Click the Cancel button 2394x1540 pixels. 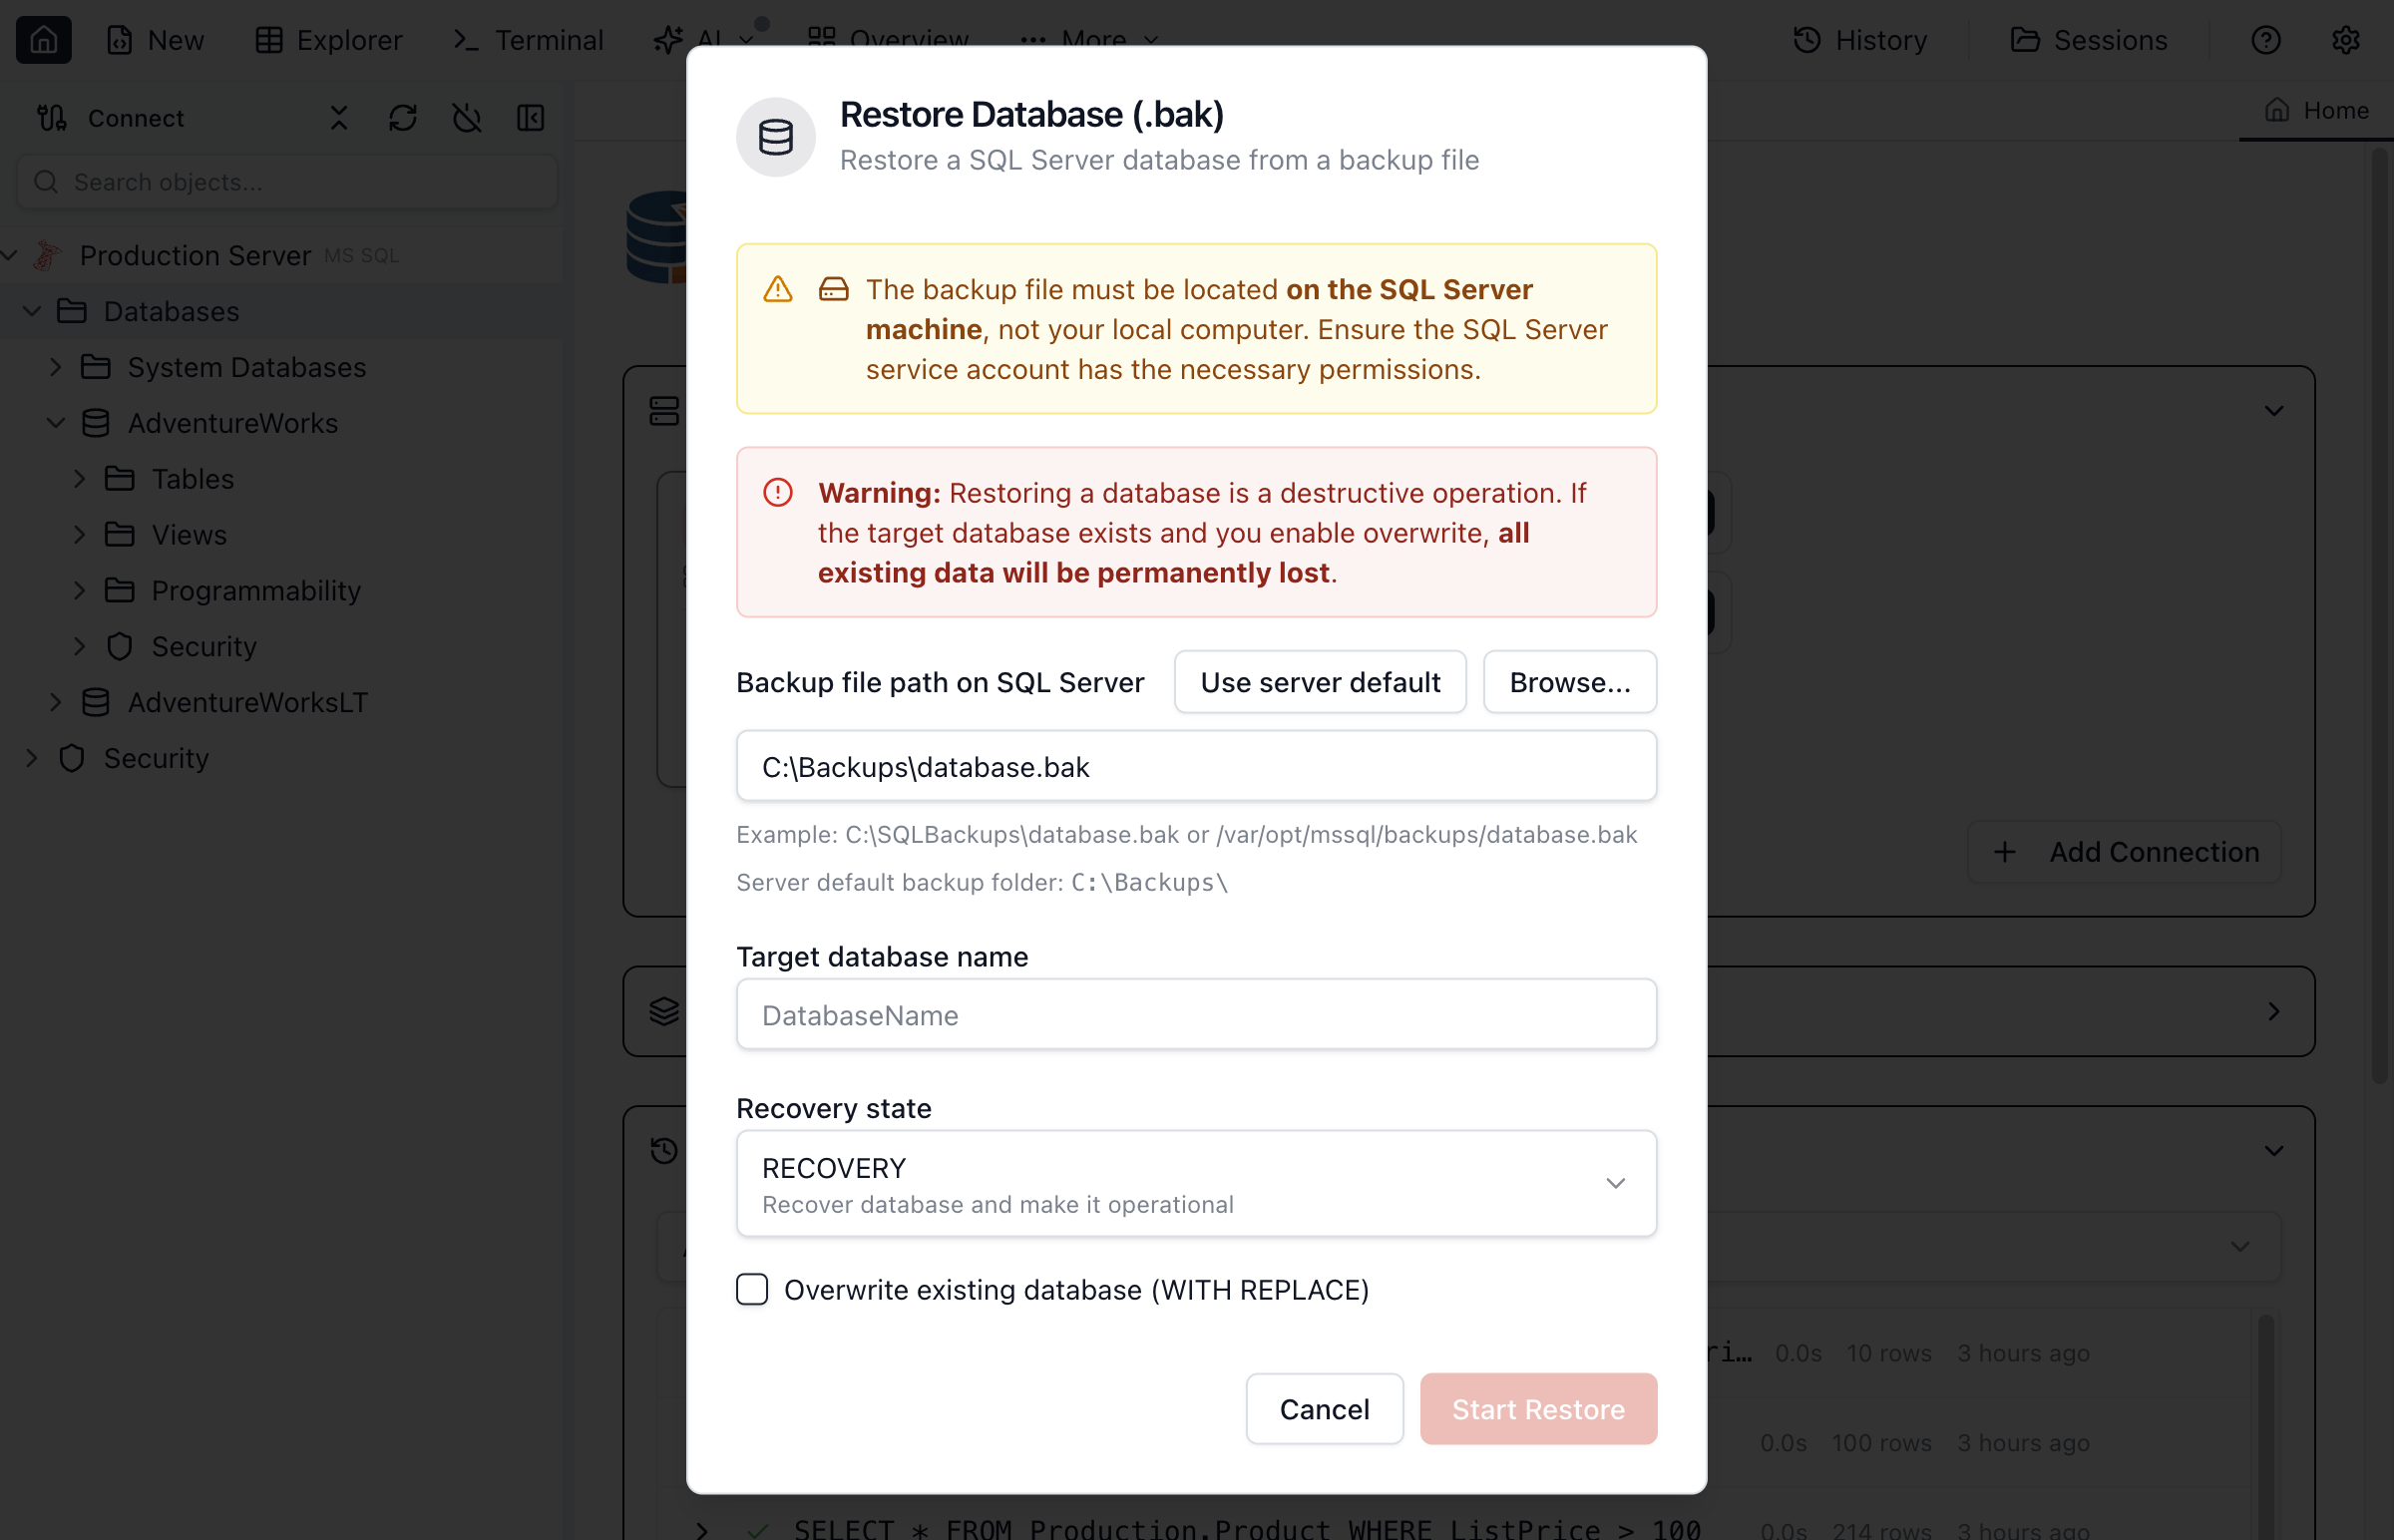coord(1324,1410)
